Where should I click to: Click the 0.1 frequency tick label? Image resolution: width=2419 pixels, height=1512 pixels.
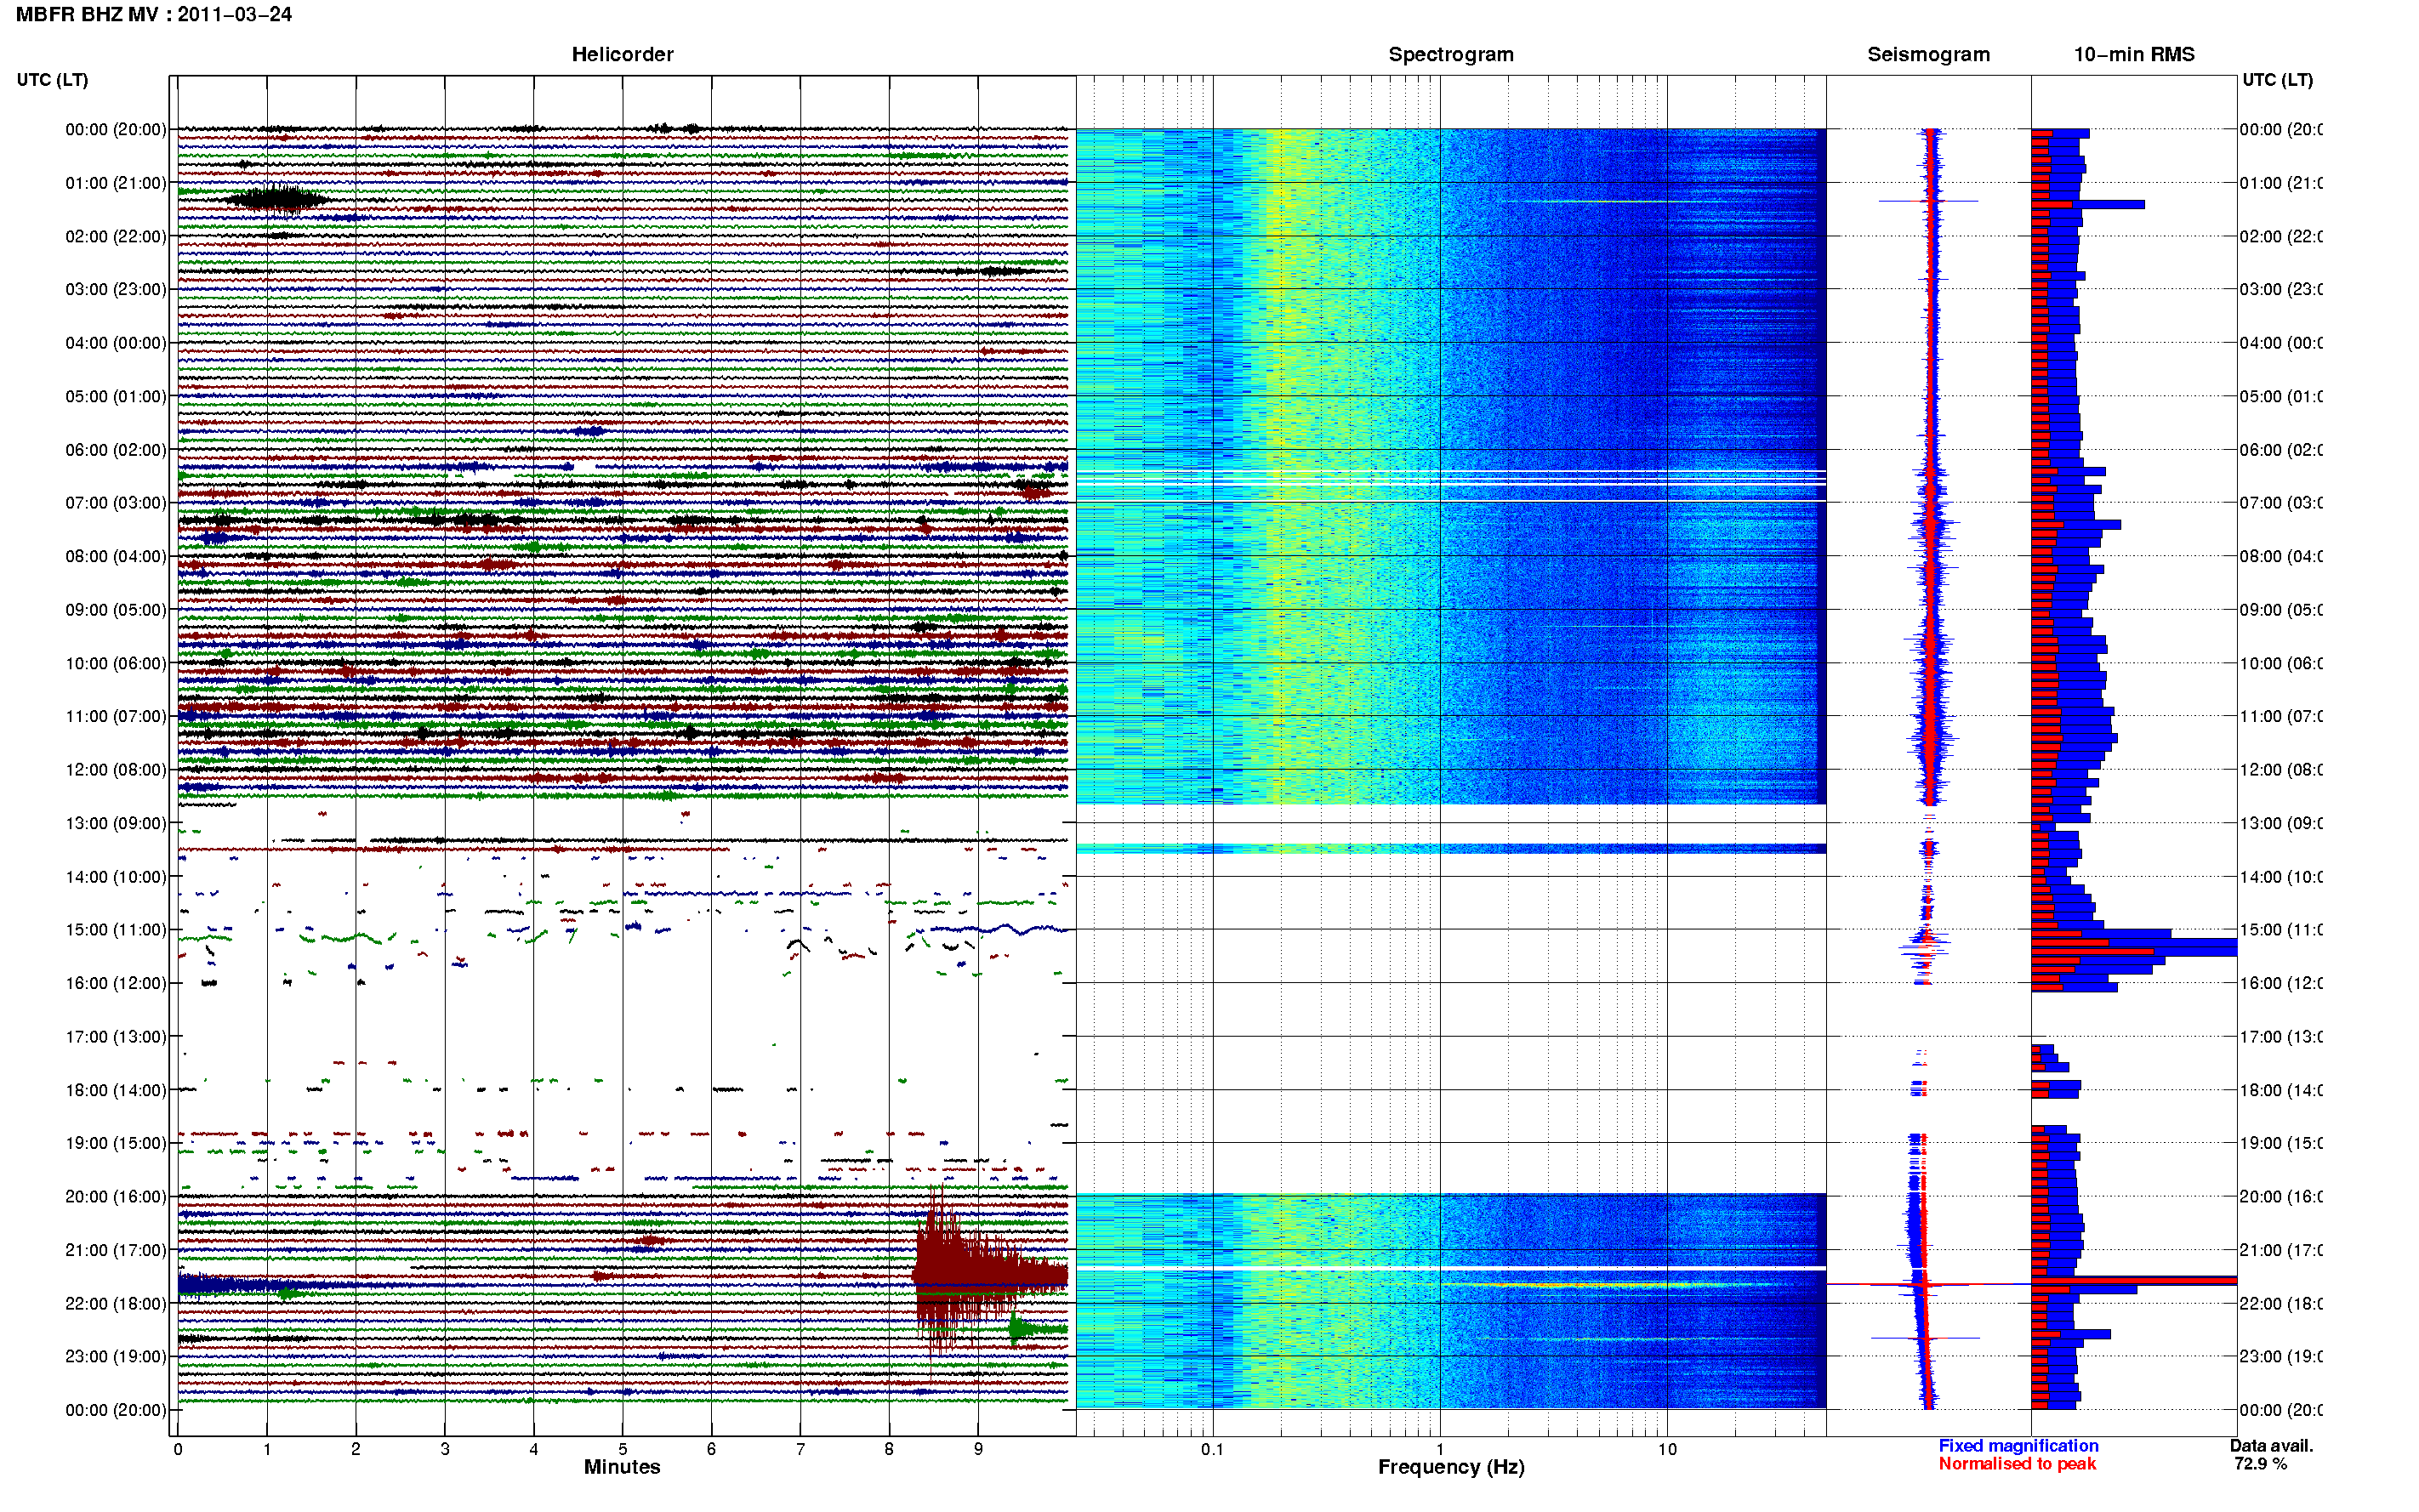[1212, 1449]
